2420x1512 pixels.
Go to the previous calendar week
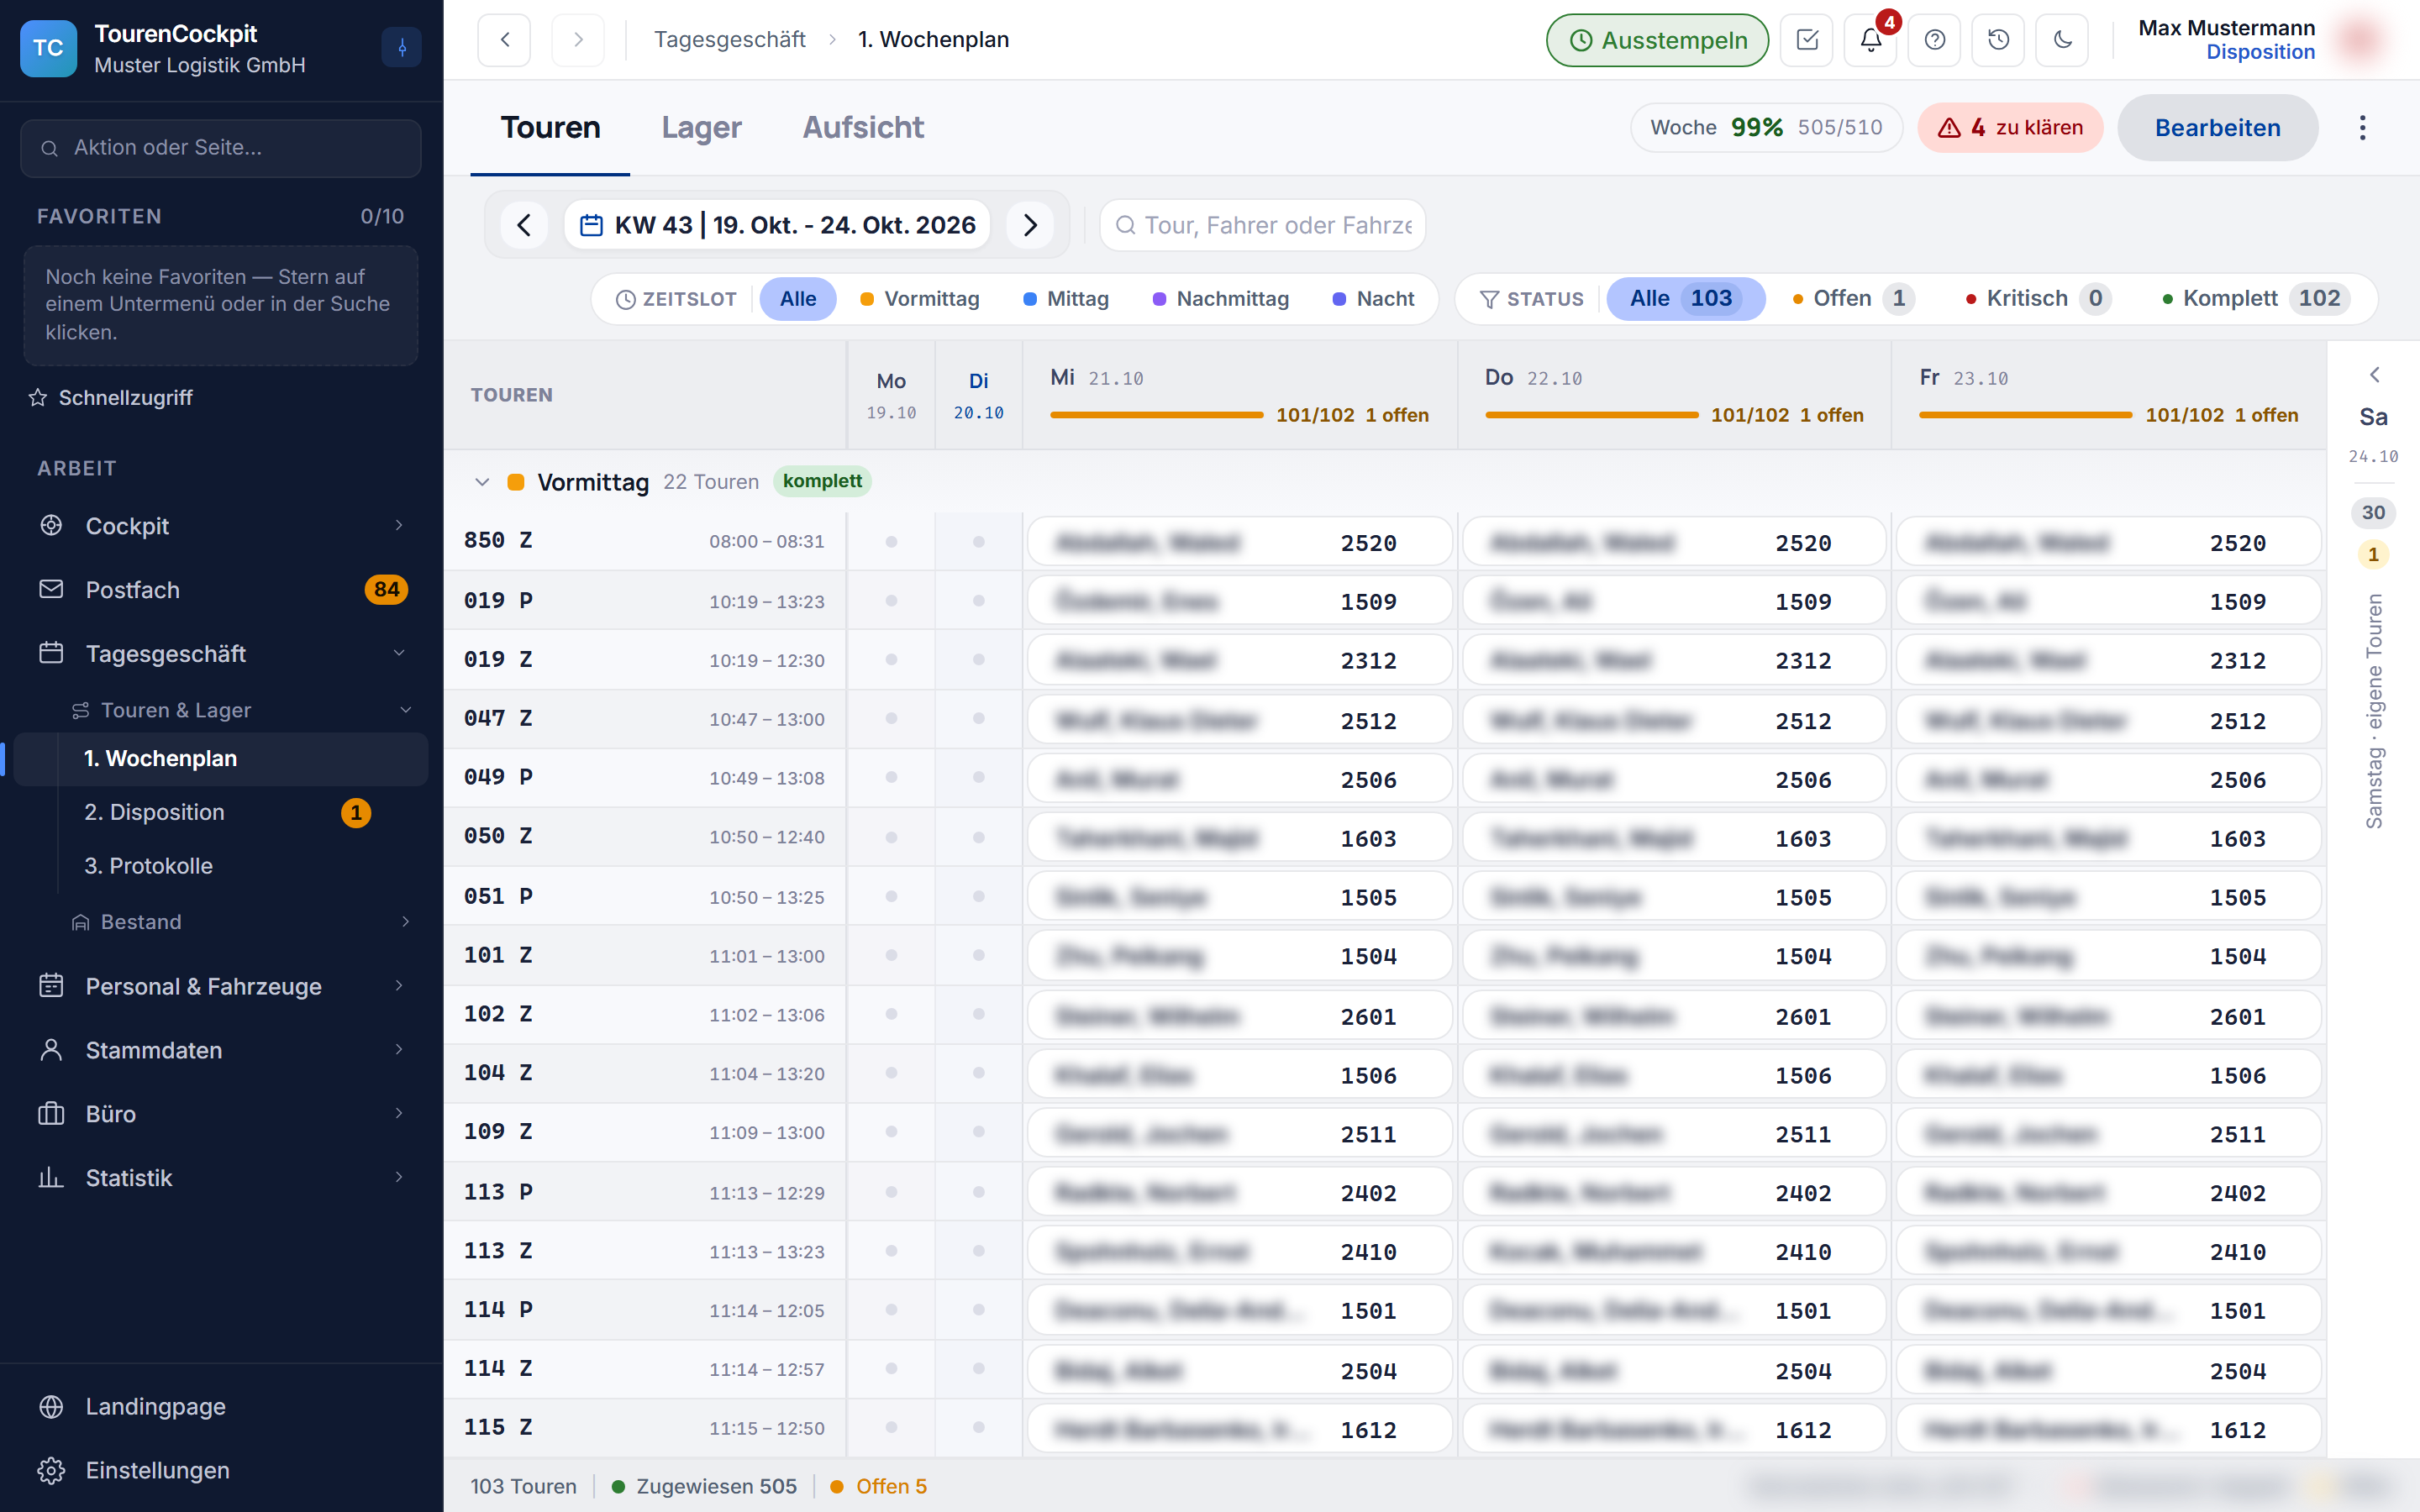click(524, 225)
